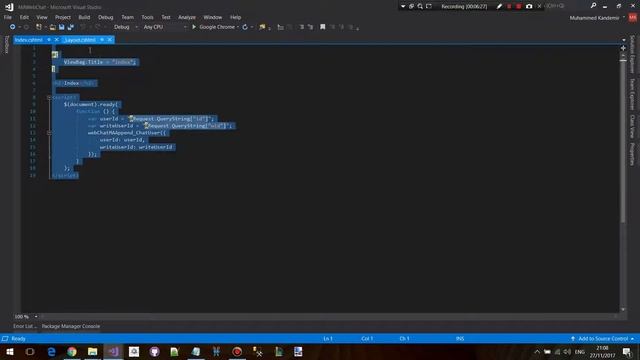Open the Package Manager Console tab
640x360 pixels.
[71, 326]
